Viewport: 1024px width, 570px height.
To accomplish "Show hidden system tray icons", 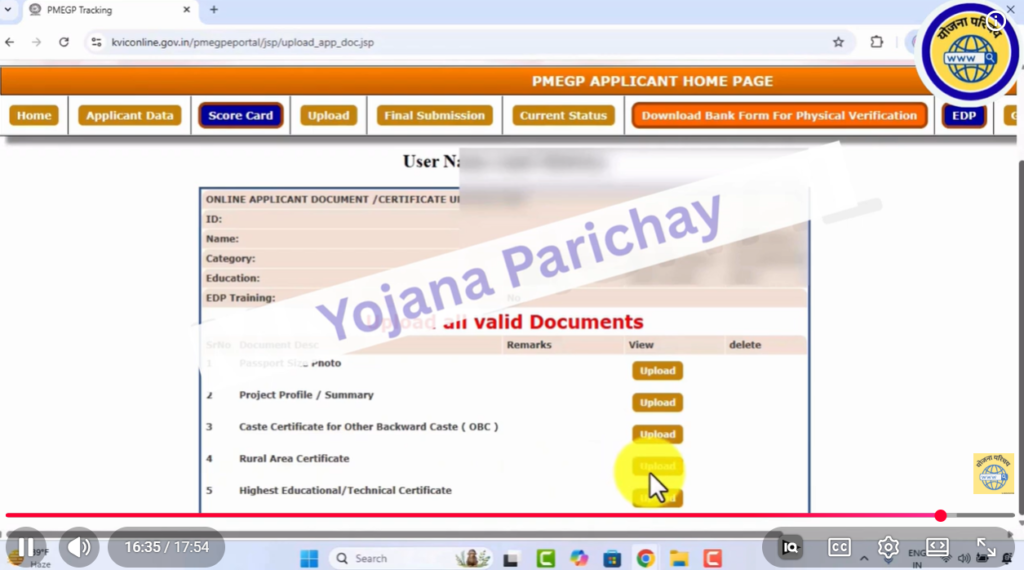I will pyautogui.click(x=864, y=558).
